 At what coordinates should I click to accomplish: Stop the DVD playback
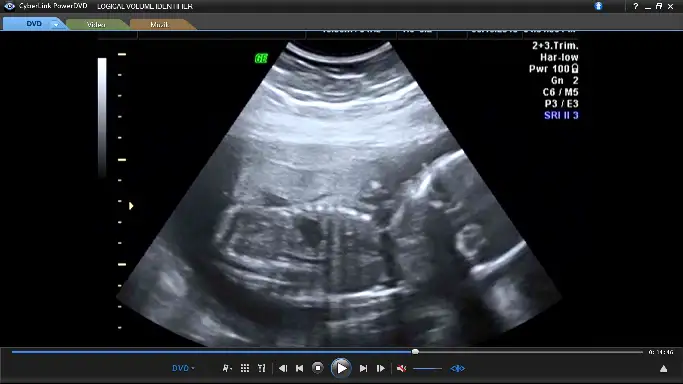tap(318, 368)
